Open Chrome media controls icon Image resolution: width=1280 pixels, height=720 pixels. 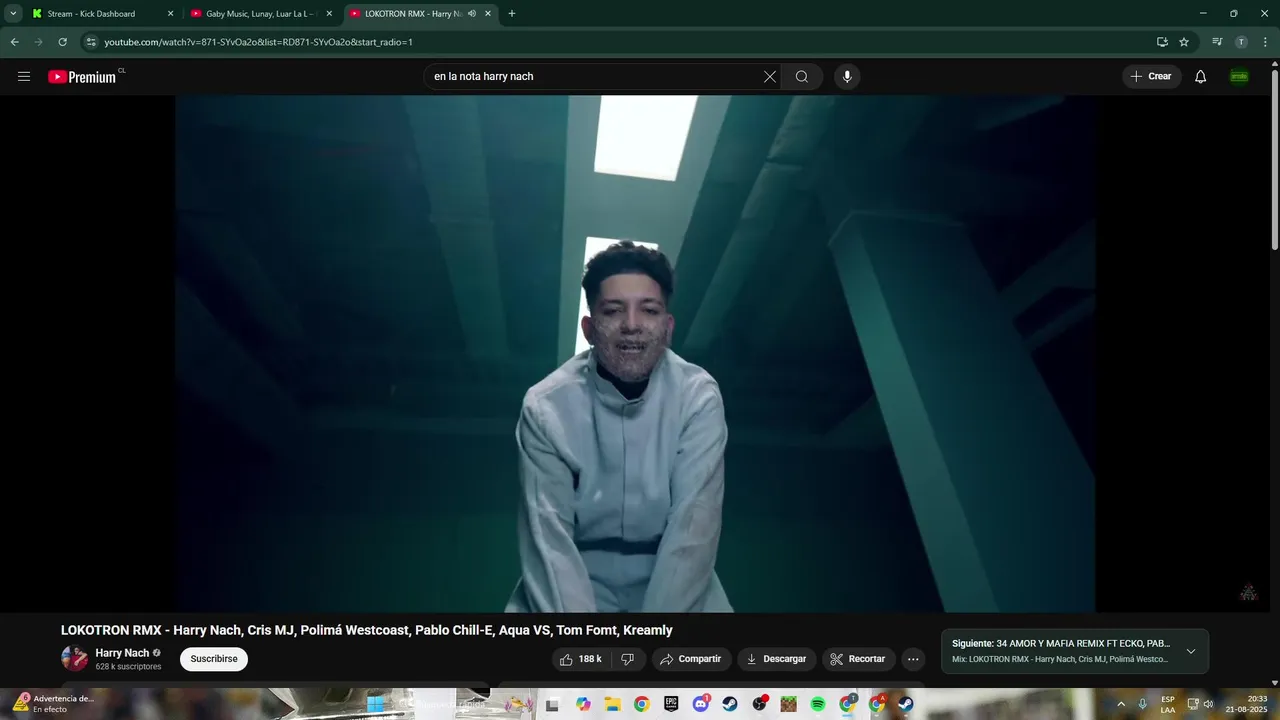coord(1217,42)
